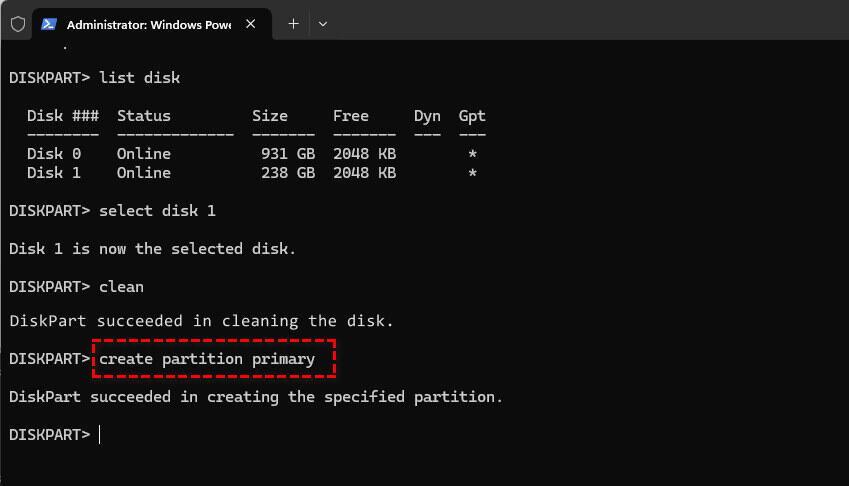
Task: Open a new tab with plus button
Action: click(x=293, y=24)
